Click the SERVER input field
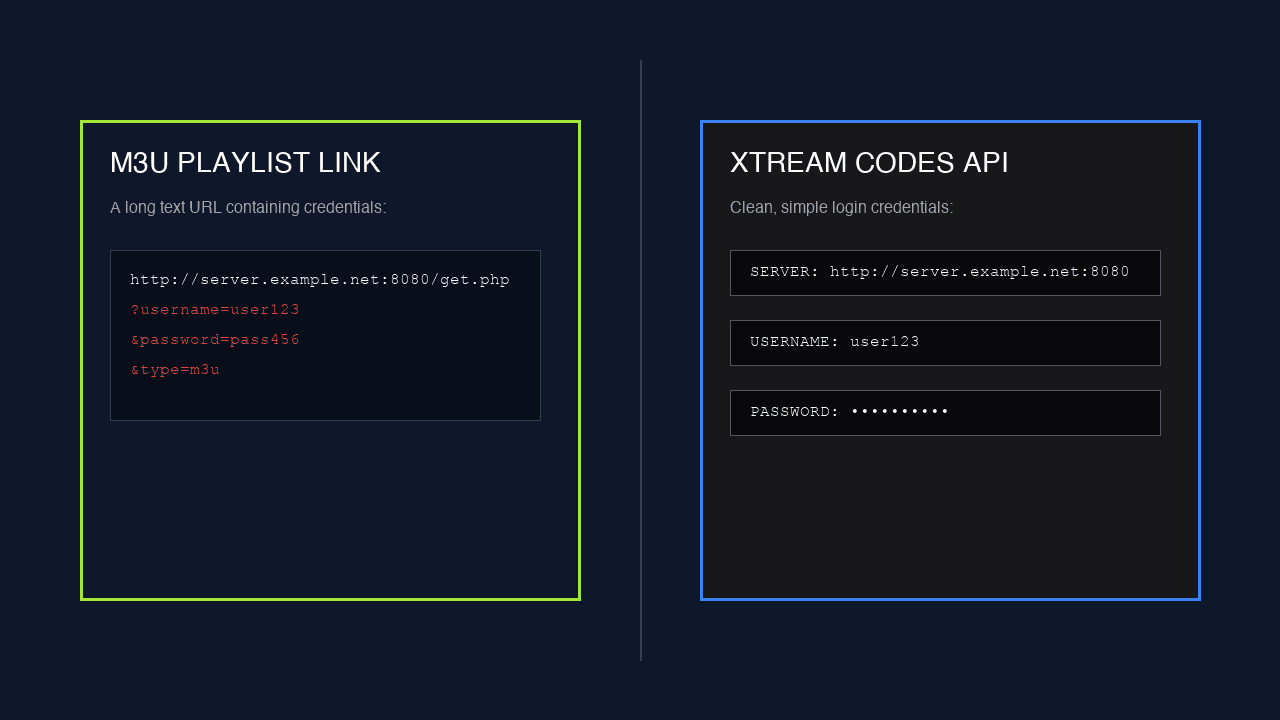 tap(945, 273)
